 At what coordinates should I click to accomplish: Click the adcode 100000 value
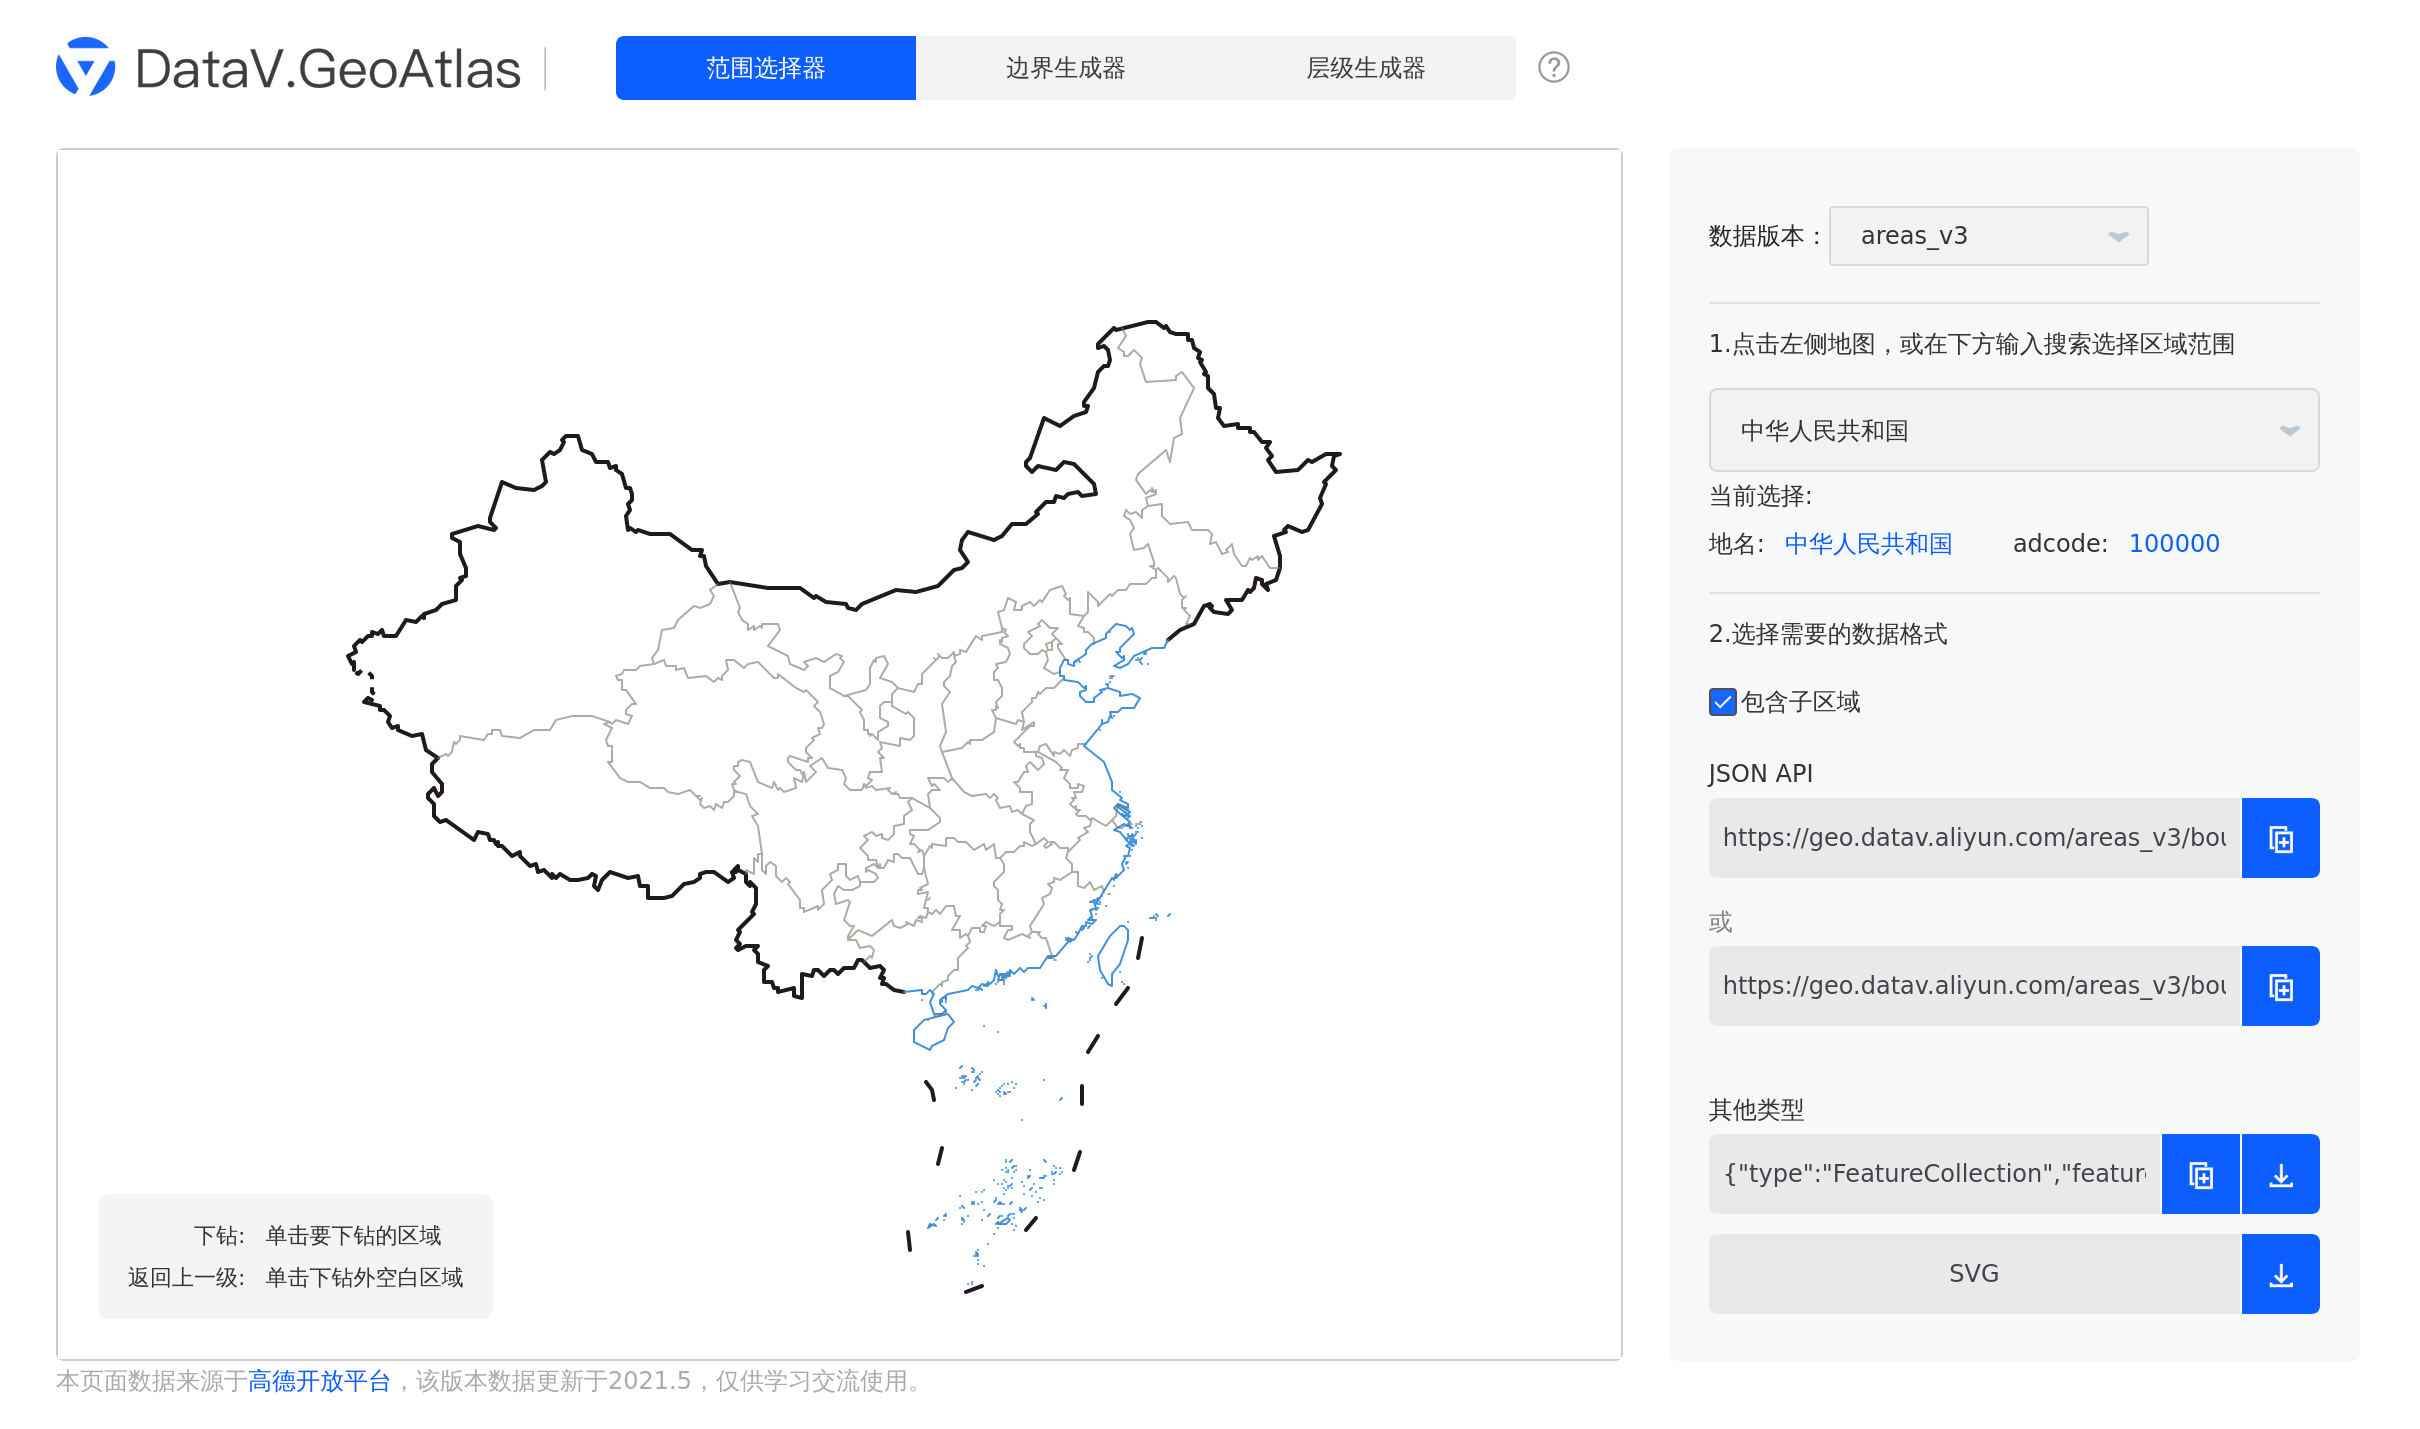[x=2174, y=543]
